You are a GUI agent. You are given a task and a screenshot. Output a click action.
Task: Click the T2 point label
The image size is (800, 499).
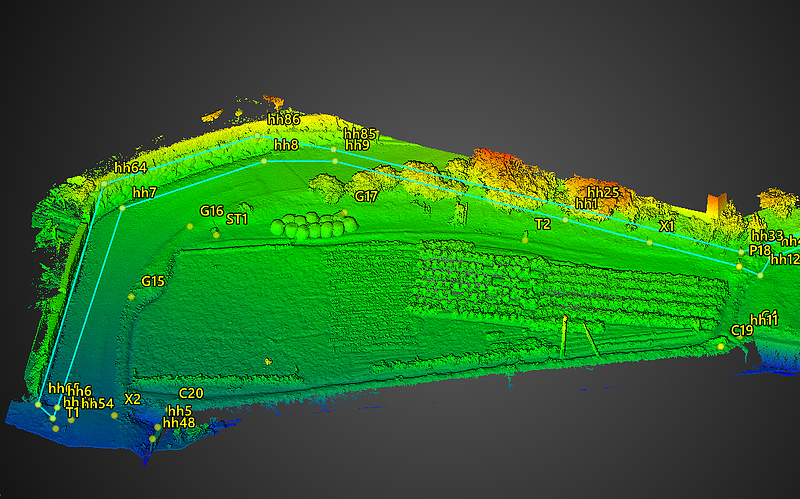[x=542, y=224]
